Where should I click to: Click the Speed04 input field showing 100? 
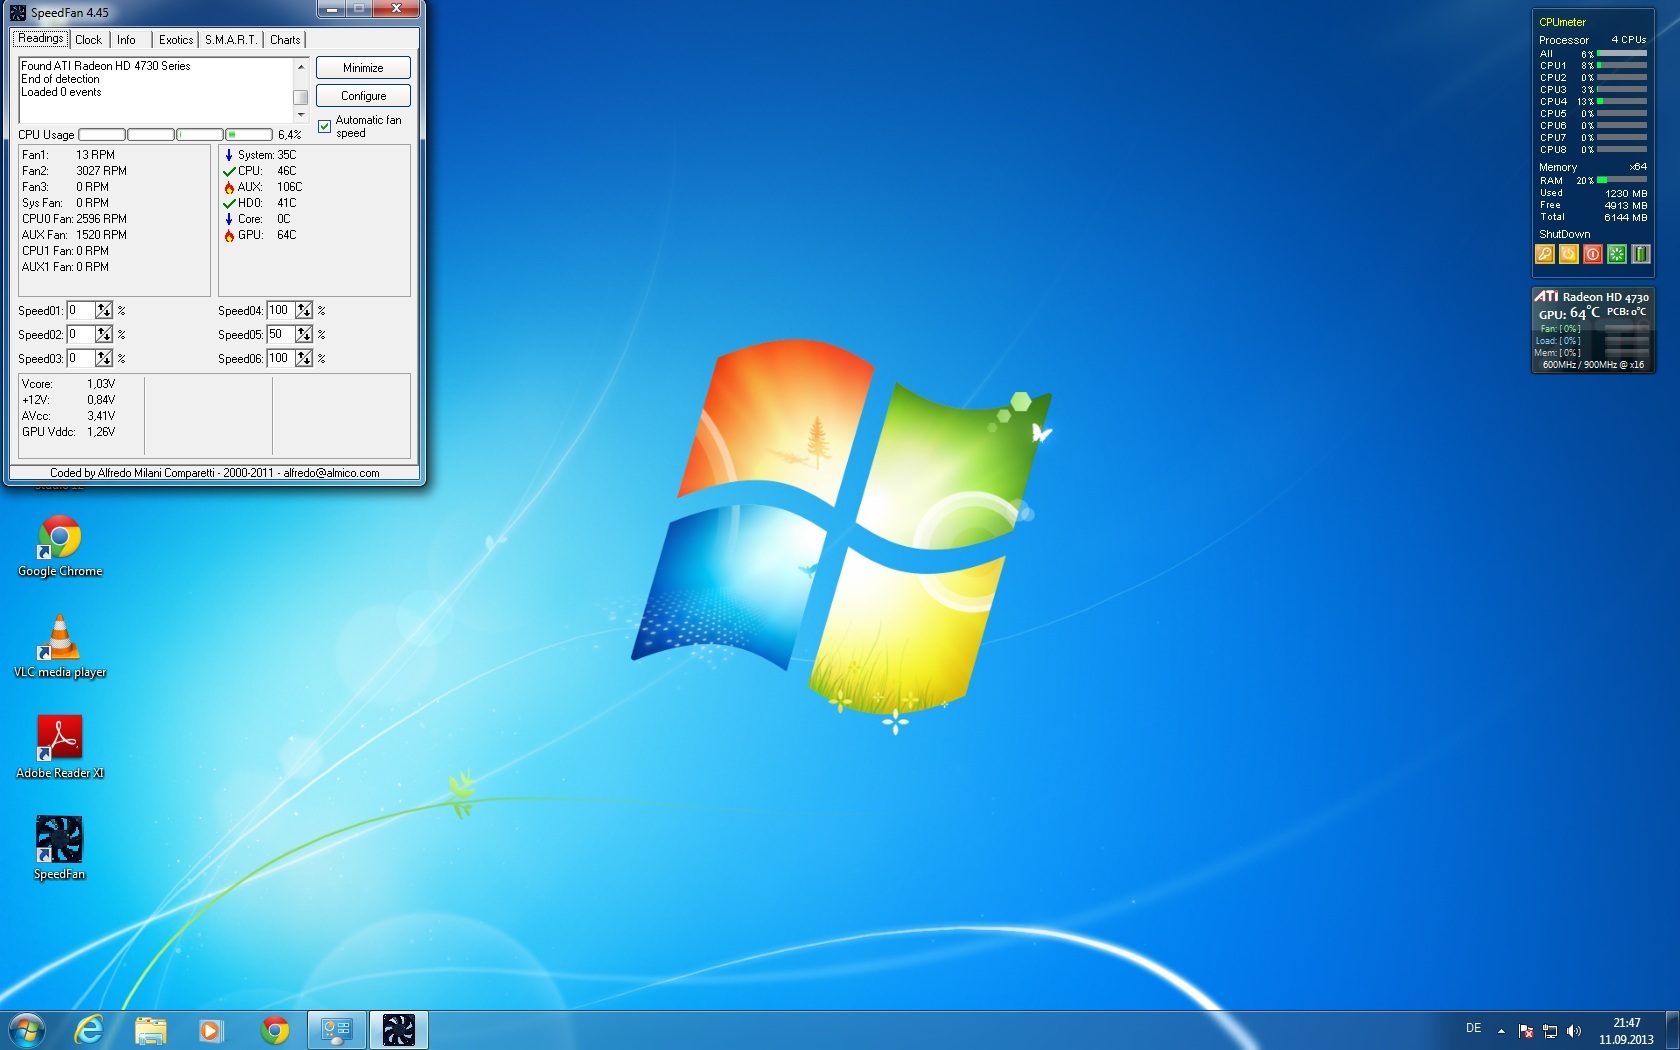point(281,310)
